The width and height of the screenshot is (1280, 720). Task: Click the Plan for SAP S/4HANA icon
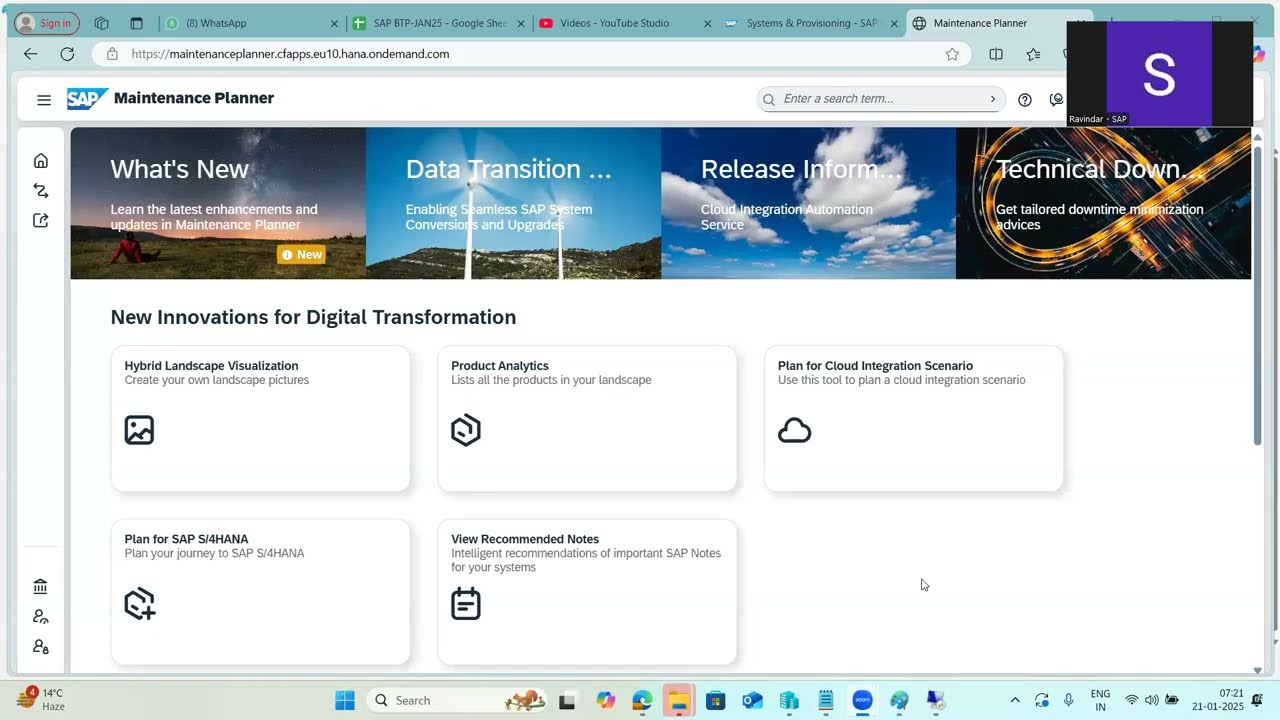click(140, 604)
